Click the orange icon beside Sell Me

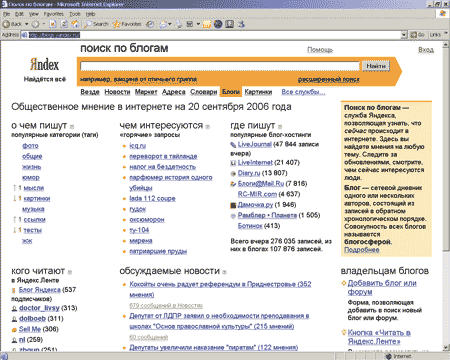point(14,330)
